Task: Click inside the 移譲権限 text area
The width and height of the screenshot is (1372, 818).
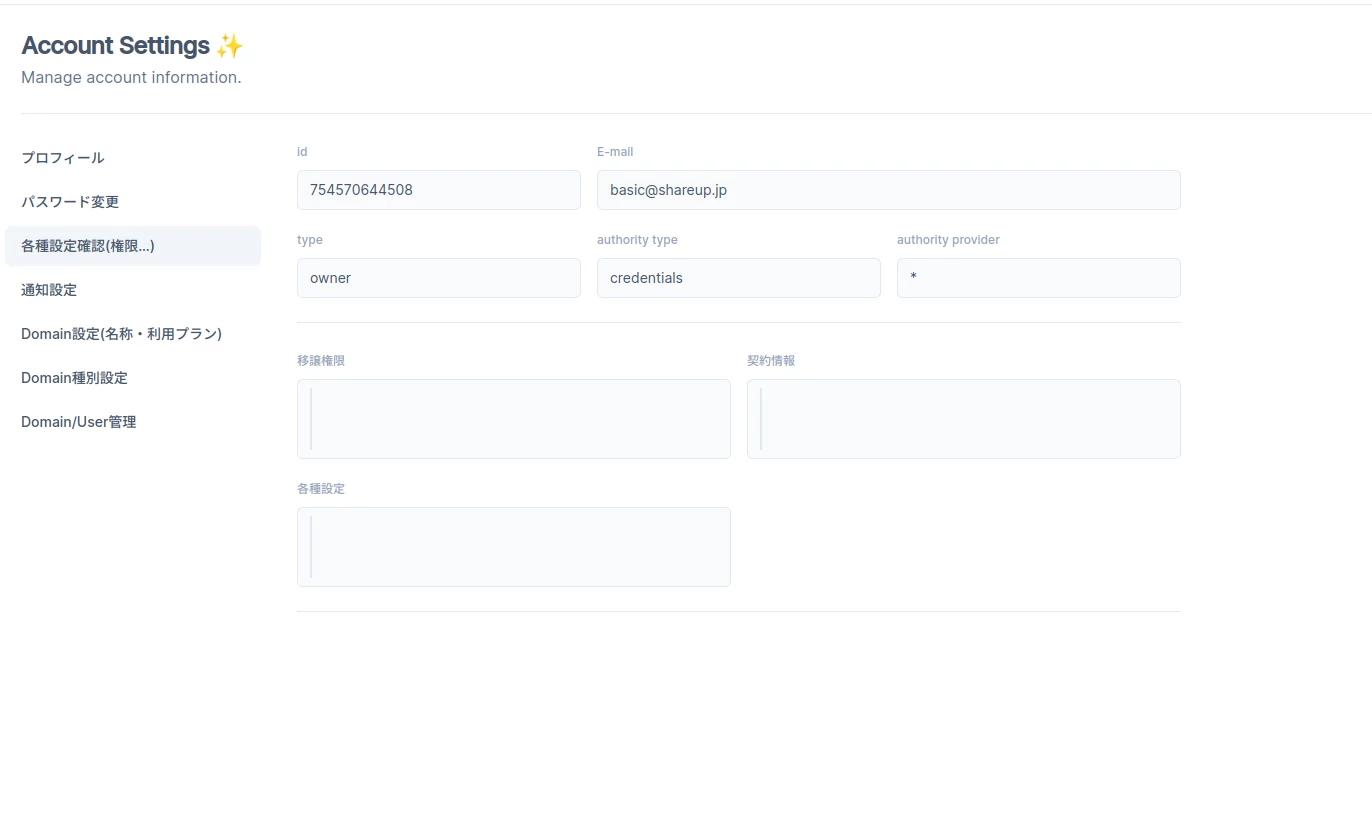Action: point(514,419)
